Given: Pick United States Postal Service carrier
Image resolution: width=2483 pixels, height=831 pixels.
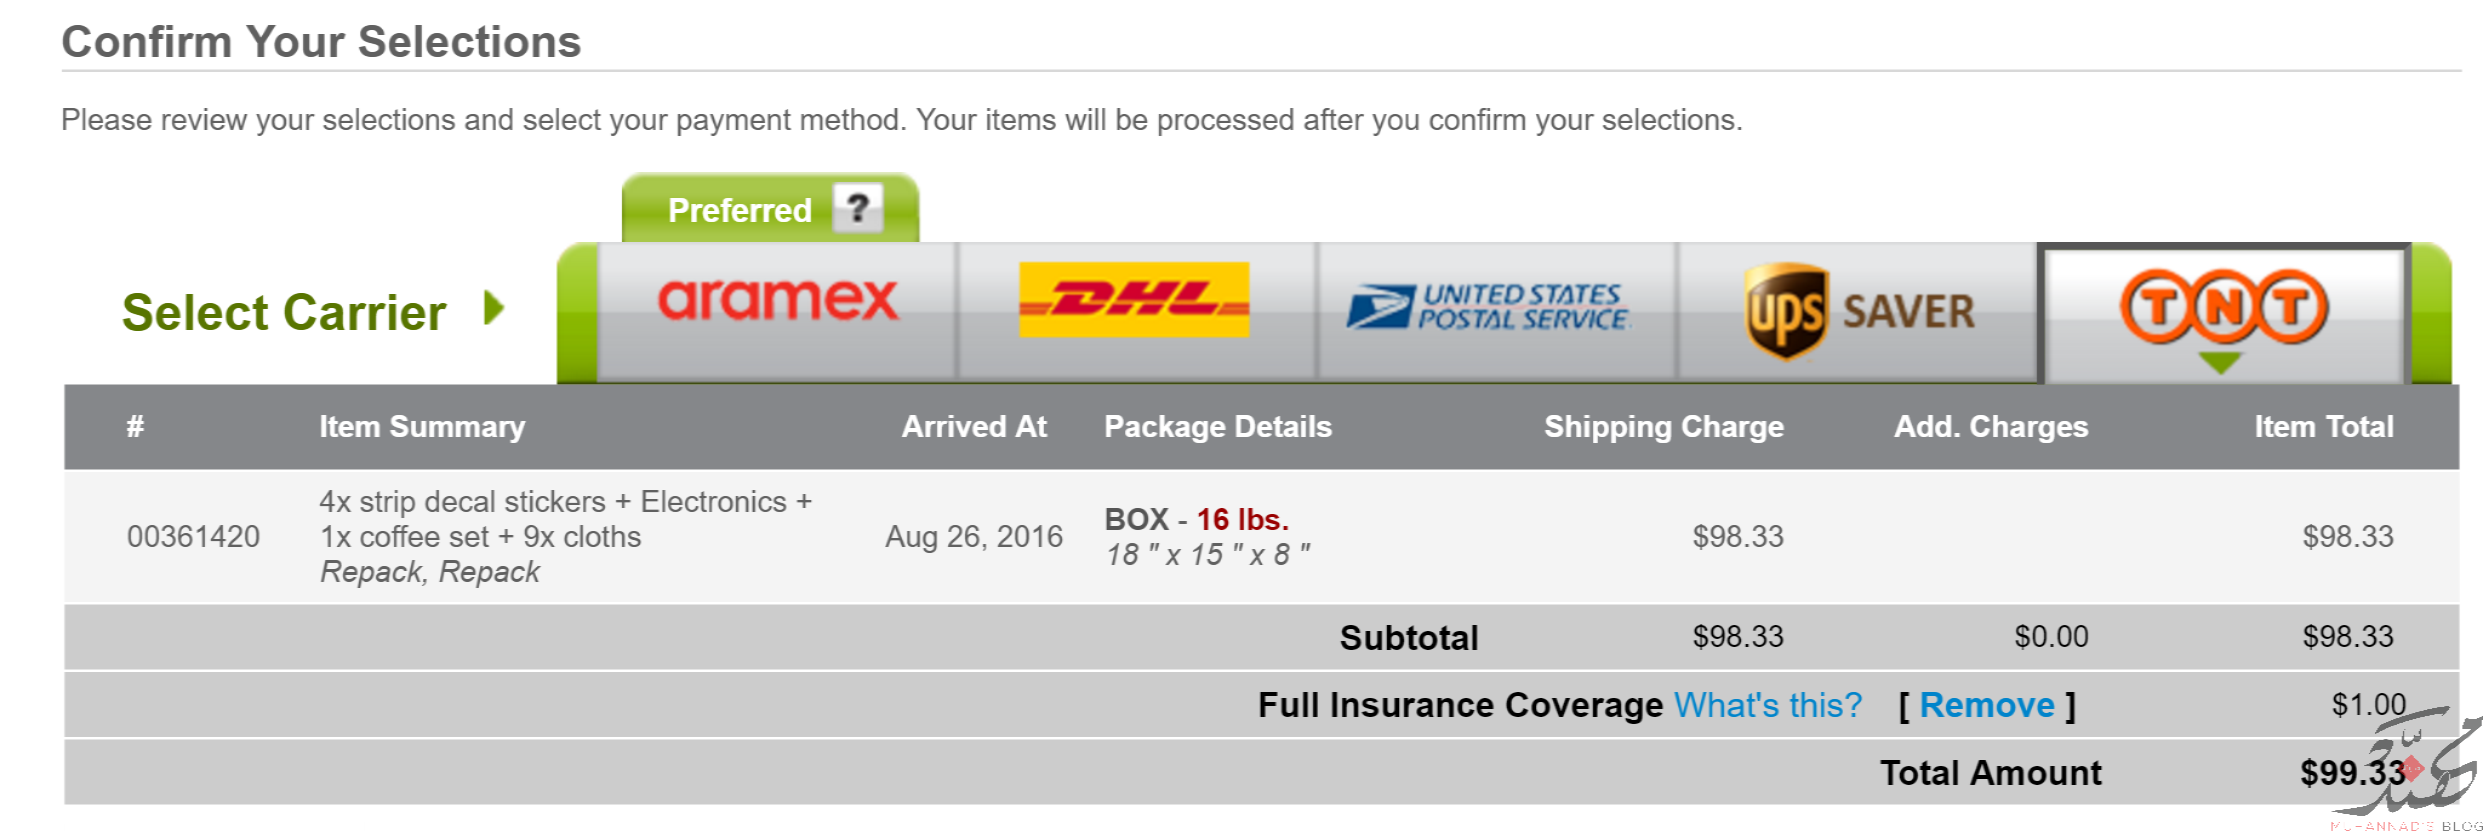Looking at the screenshot, I should coord(1488,307).
